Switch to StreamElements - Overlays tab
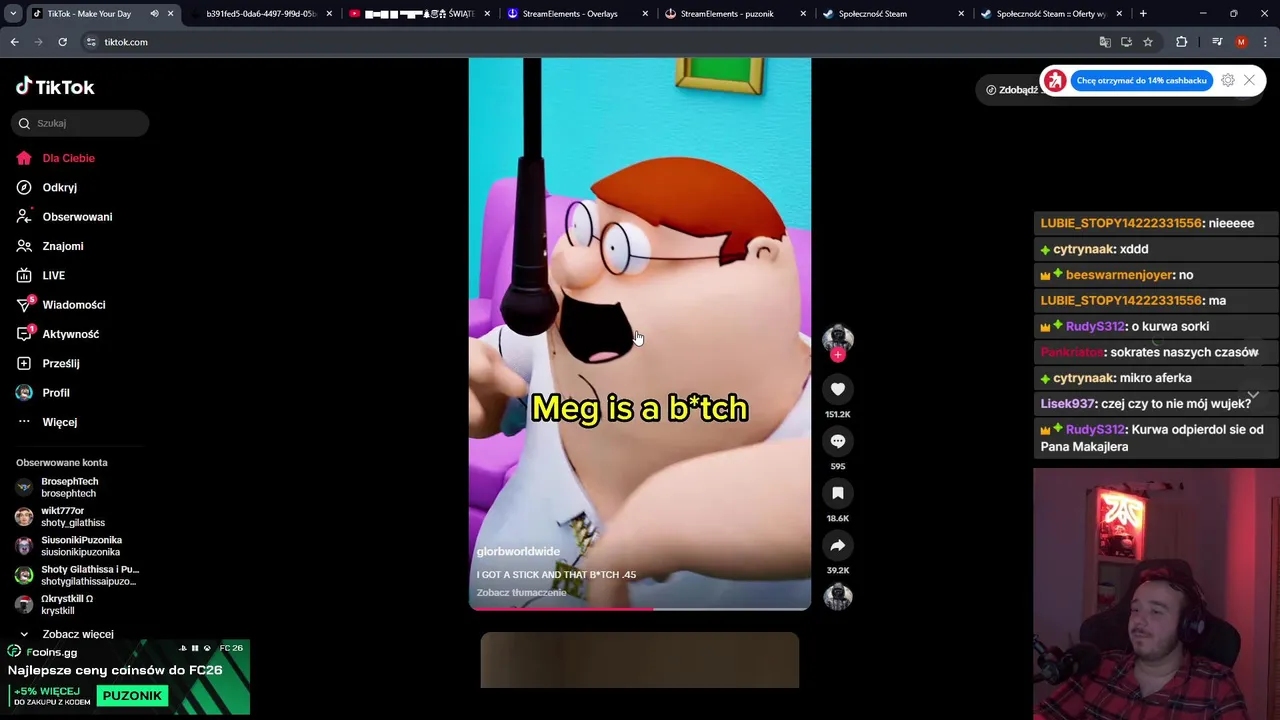The image size is (1280, 720). 577,14
